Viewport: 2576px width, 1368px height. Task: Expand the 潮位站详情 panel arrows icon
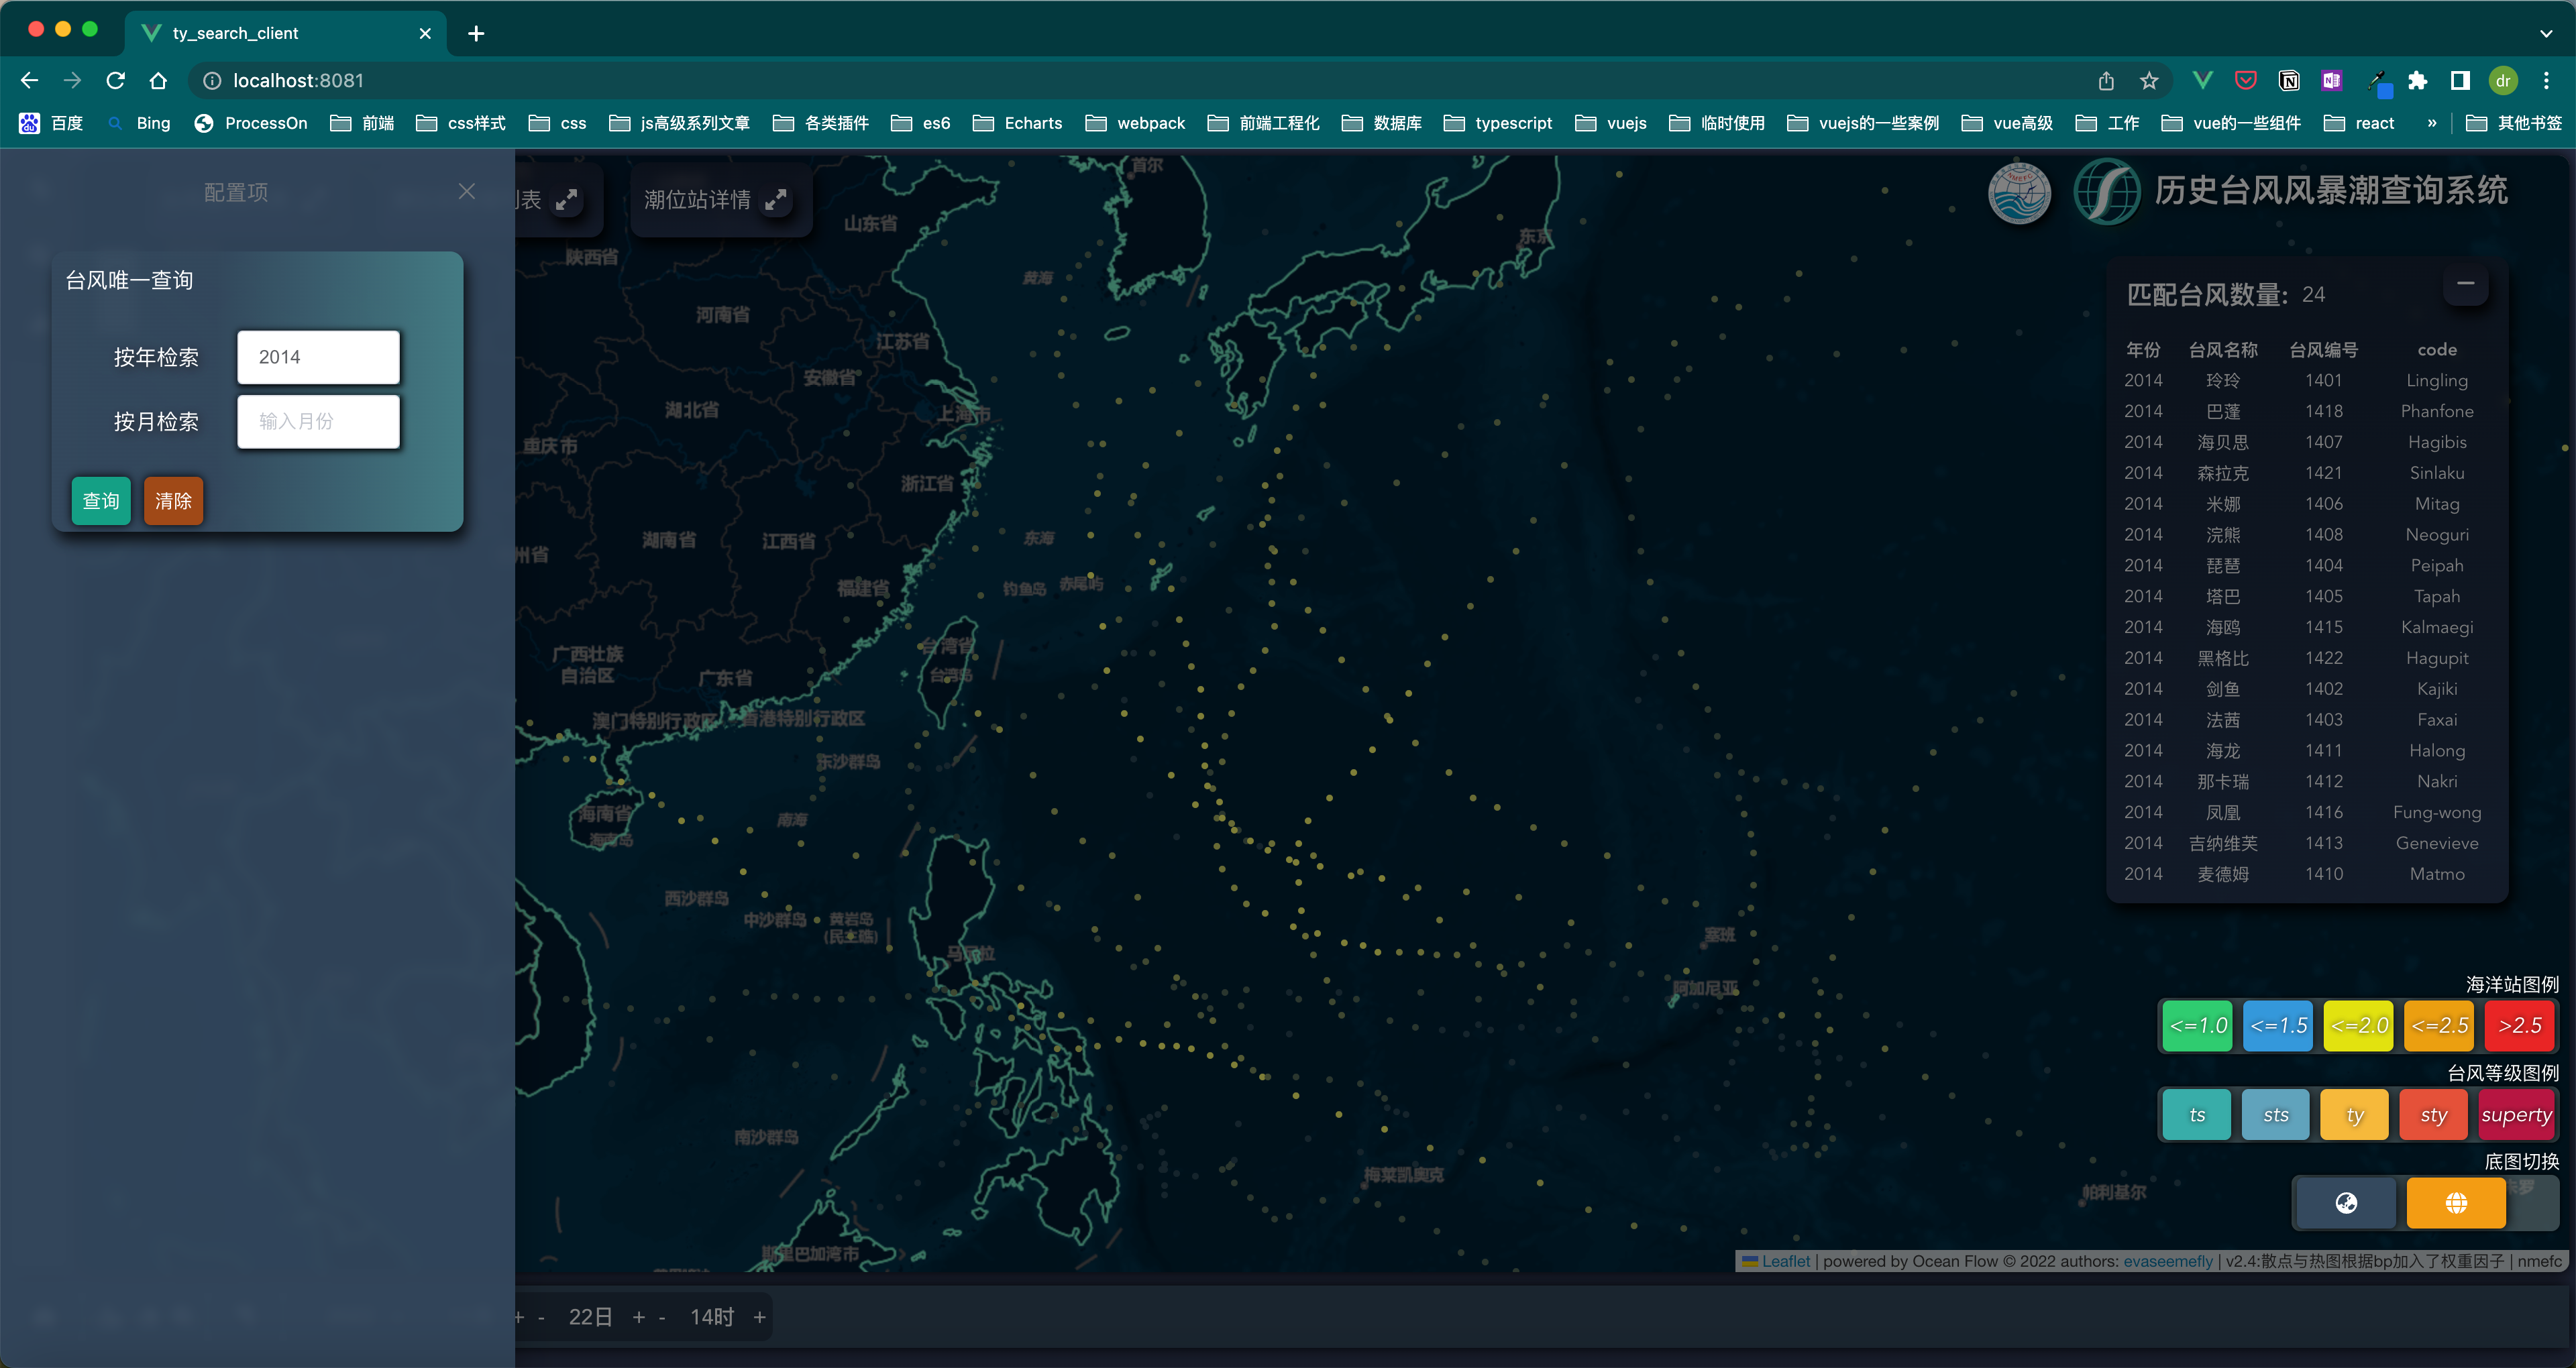pyautogui.click(x=776, y=200)
